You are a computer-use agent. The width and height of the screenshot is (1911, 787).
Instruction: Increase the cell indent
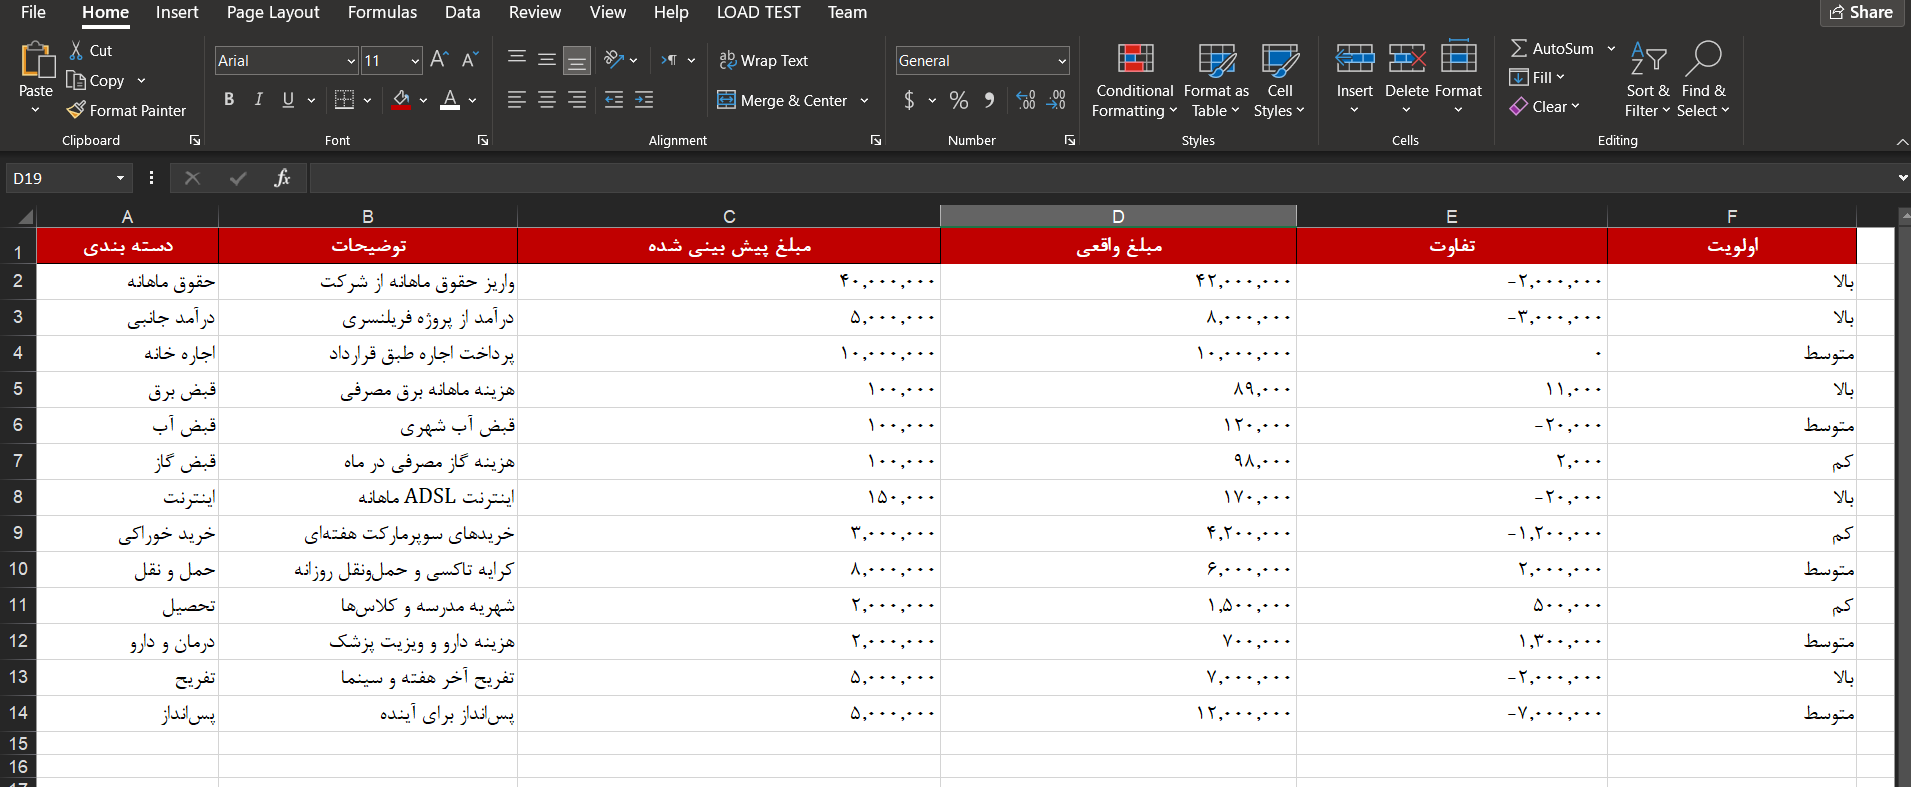(644, 100)
